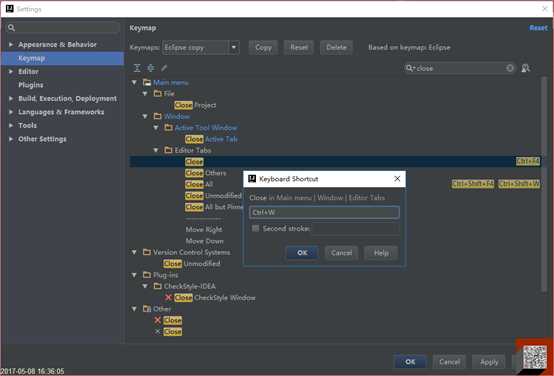Expand the Editor settings category
This screenshot has height=376, width=554.
coord(11,71)
